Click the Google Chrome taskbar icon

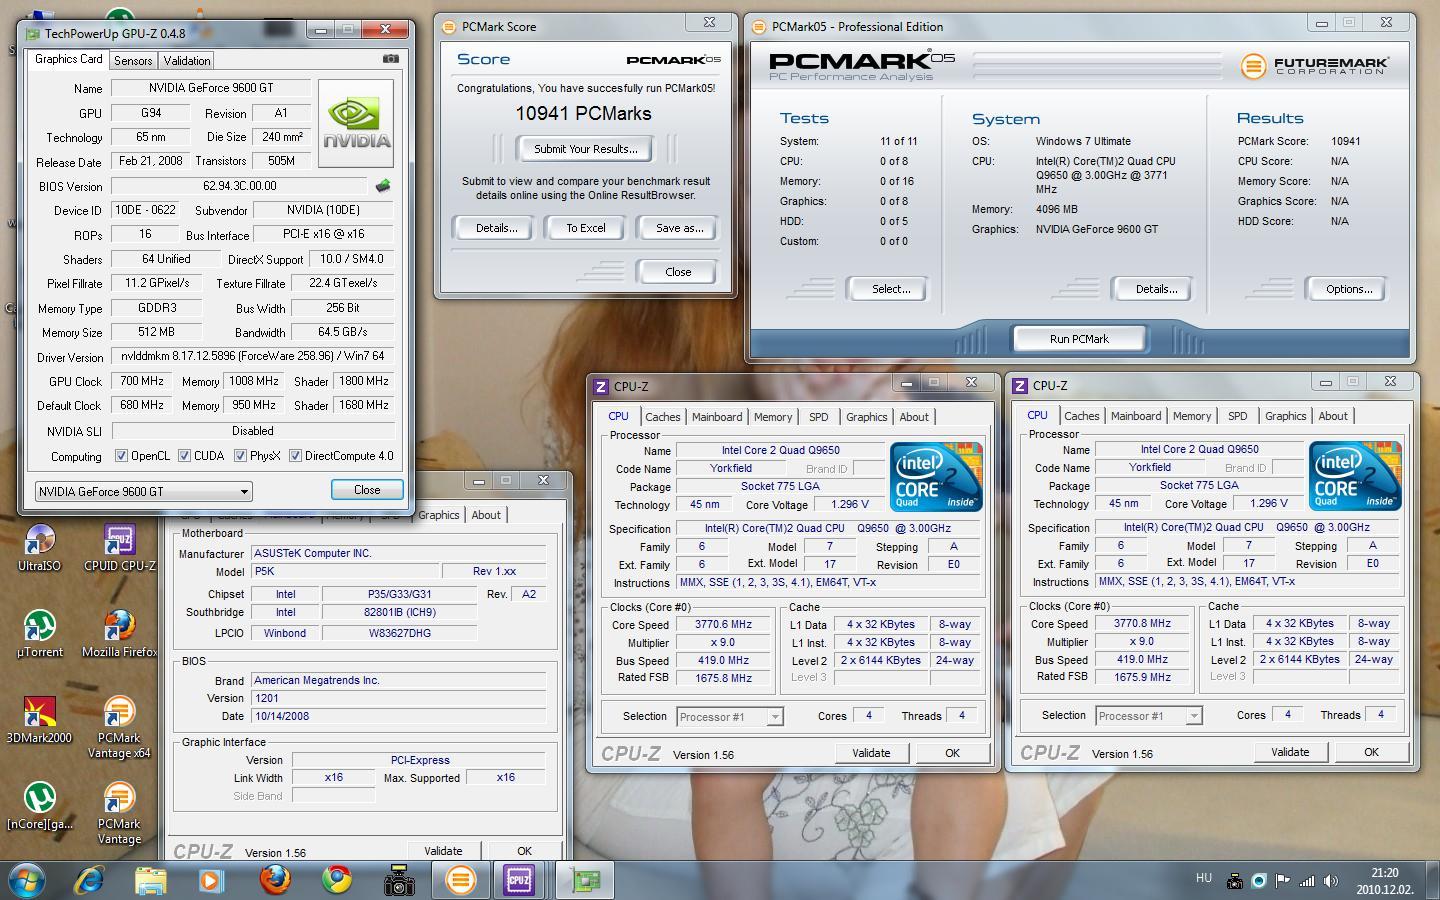pyautogui.click(x=337, y=880)
